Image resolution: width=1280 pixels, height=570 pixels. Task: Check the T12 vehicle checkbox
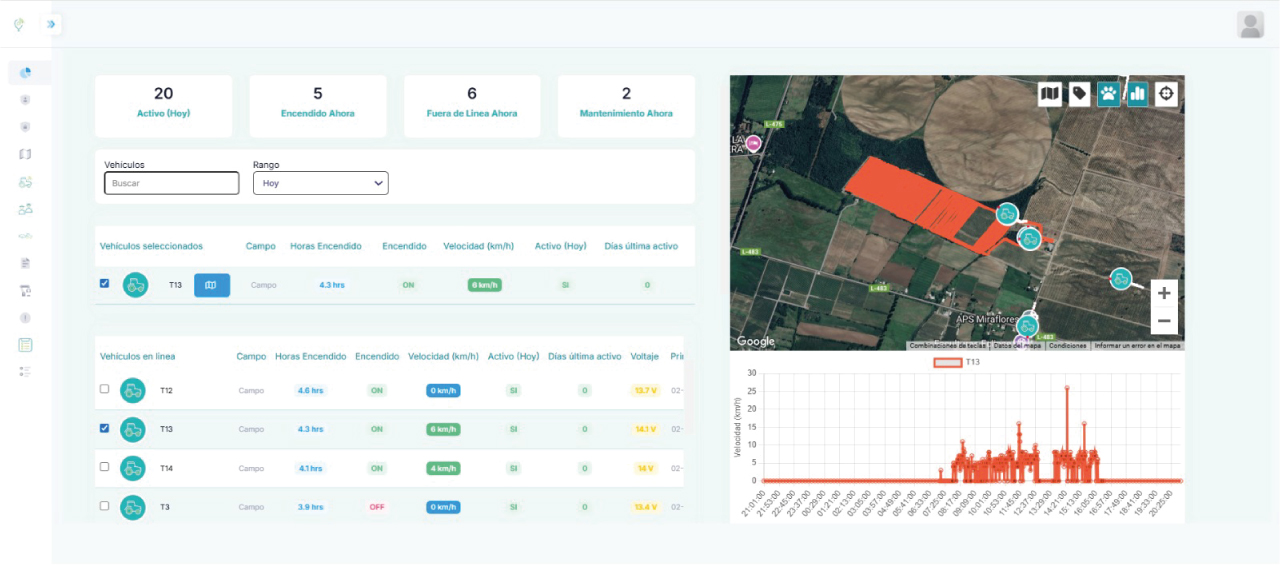tap(105, 389)
